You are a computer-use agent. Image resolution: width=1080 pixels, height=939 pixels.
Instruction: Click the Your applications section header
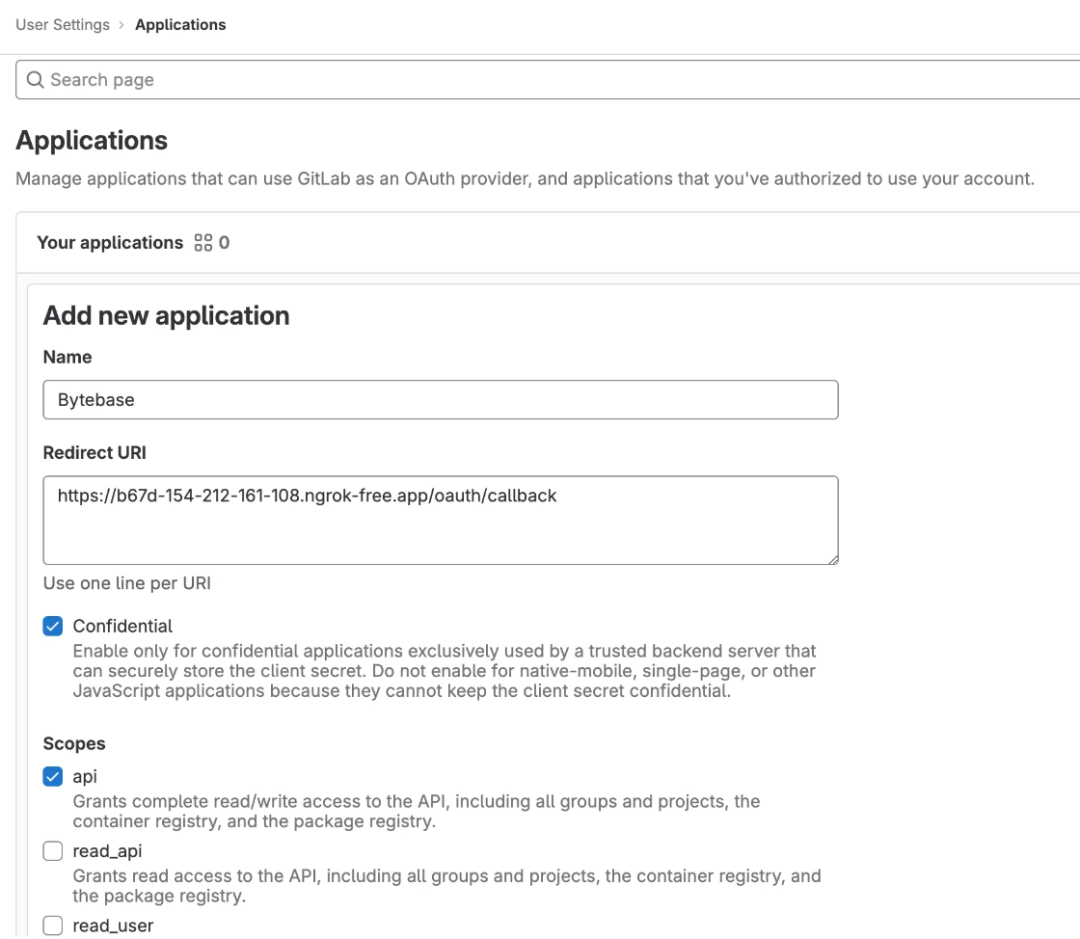pyautogui.click(x=110, y=243)
